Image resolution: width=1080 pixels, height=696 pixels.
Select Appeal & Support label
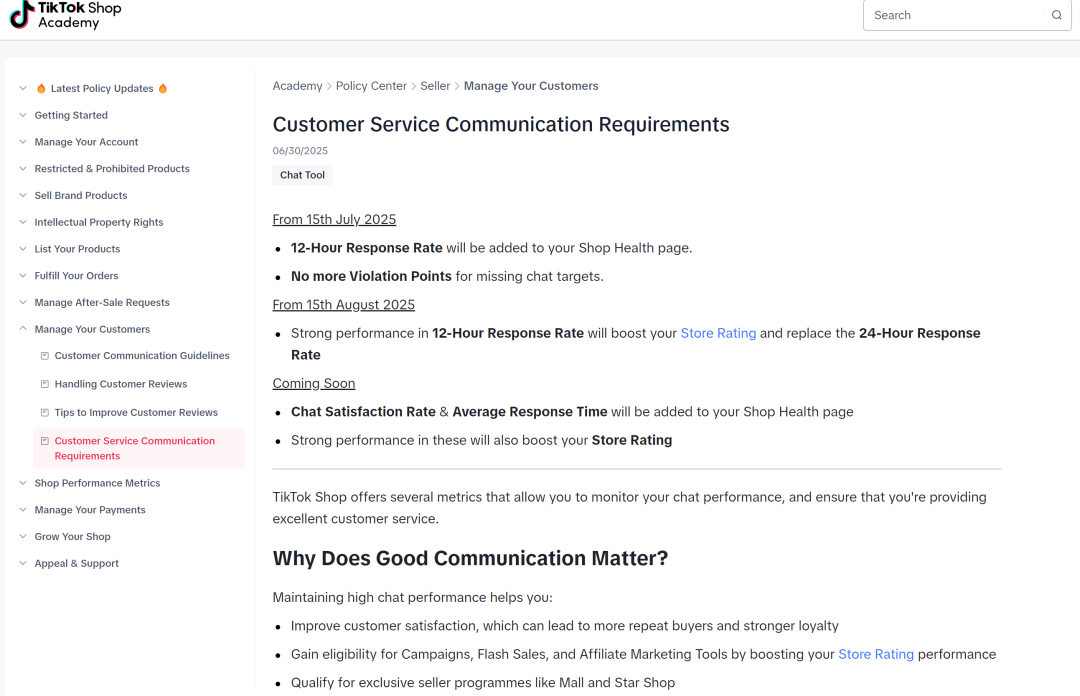pyautogui.click(x=76, y=564)
